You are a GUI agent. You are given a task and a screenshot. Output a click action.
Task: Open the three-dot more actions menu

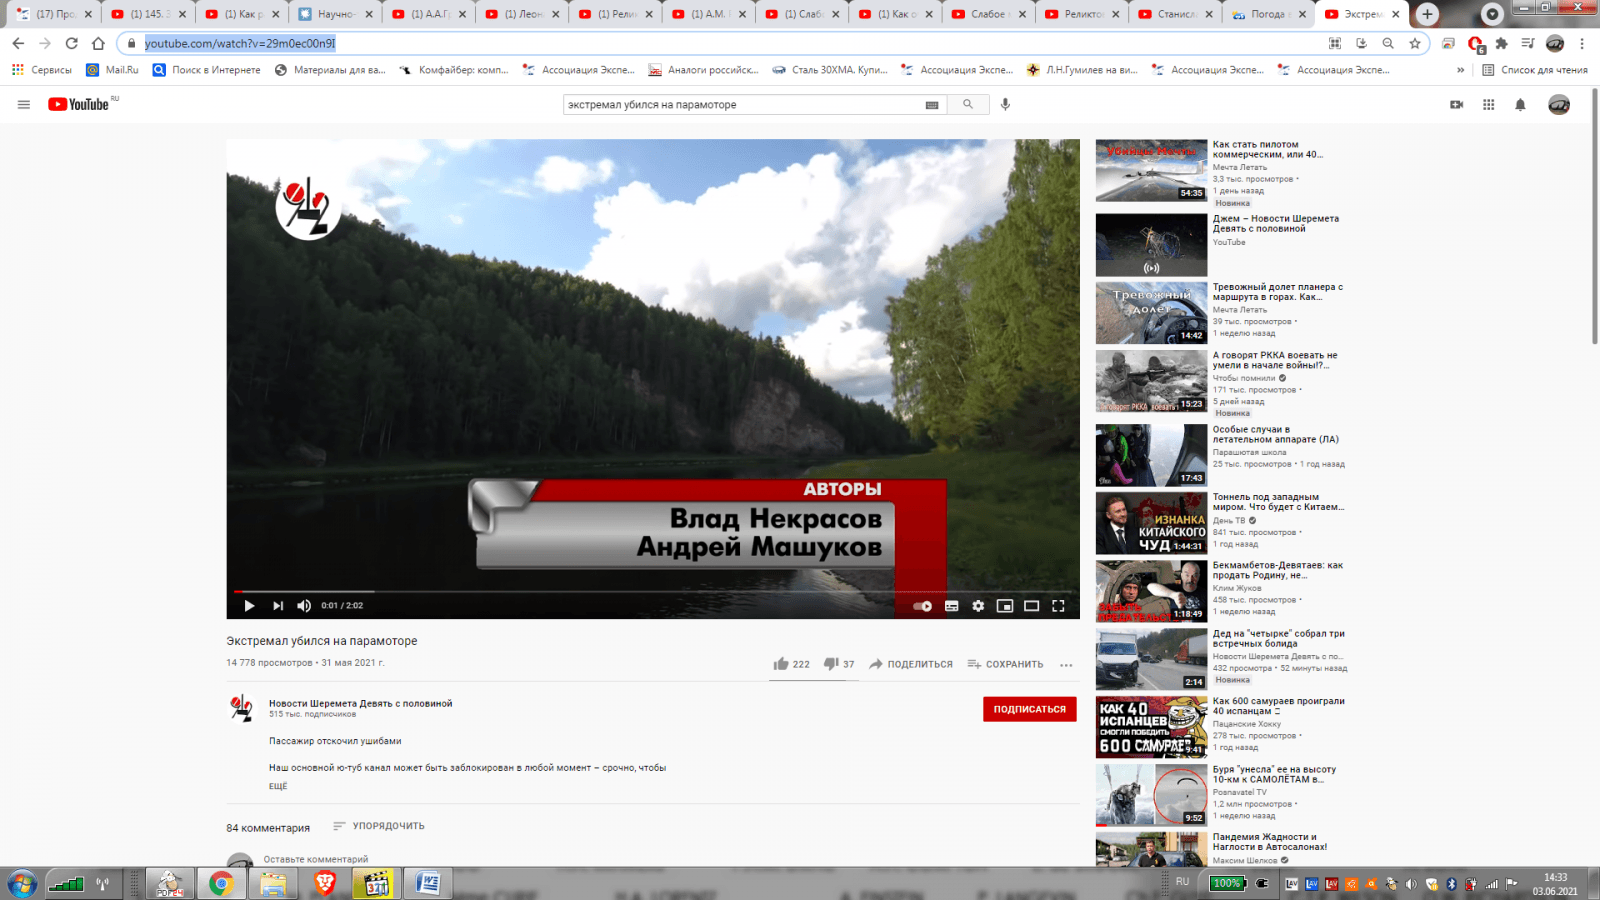[x=1066, y=665]
